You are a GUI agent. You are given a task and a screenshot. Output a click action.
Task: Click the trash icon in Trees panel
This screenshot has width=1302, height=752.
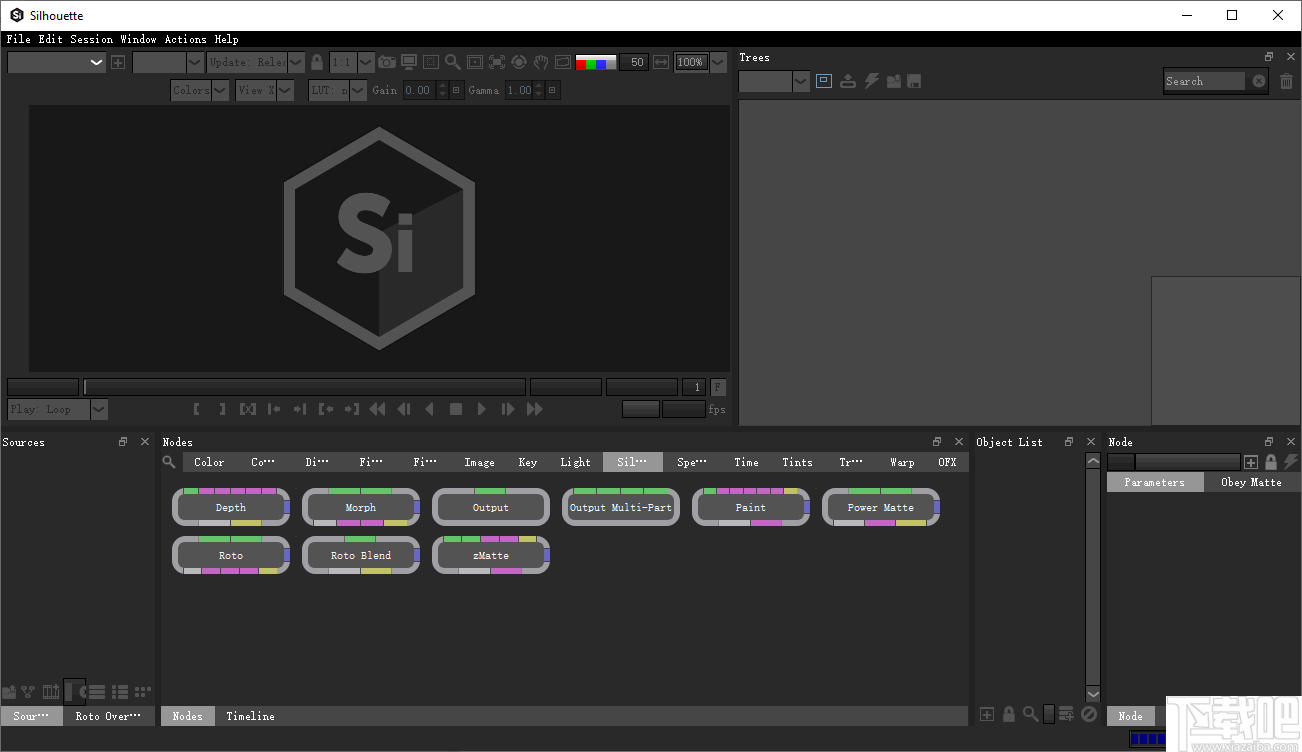click(x=1286, y=81)
